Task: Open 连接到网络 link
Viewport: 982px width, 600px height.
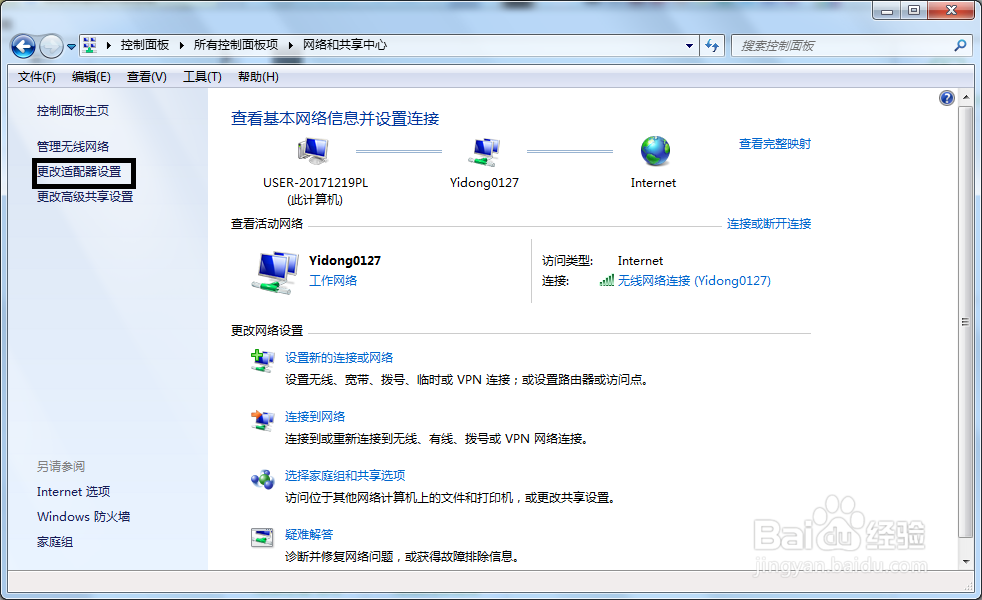Action: point(315,416)
